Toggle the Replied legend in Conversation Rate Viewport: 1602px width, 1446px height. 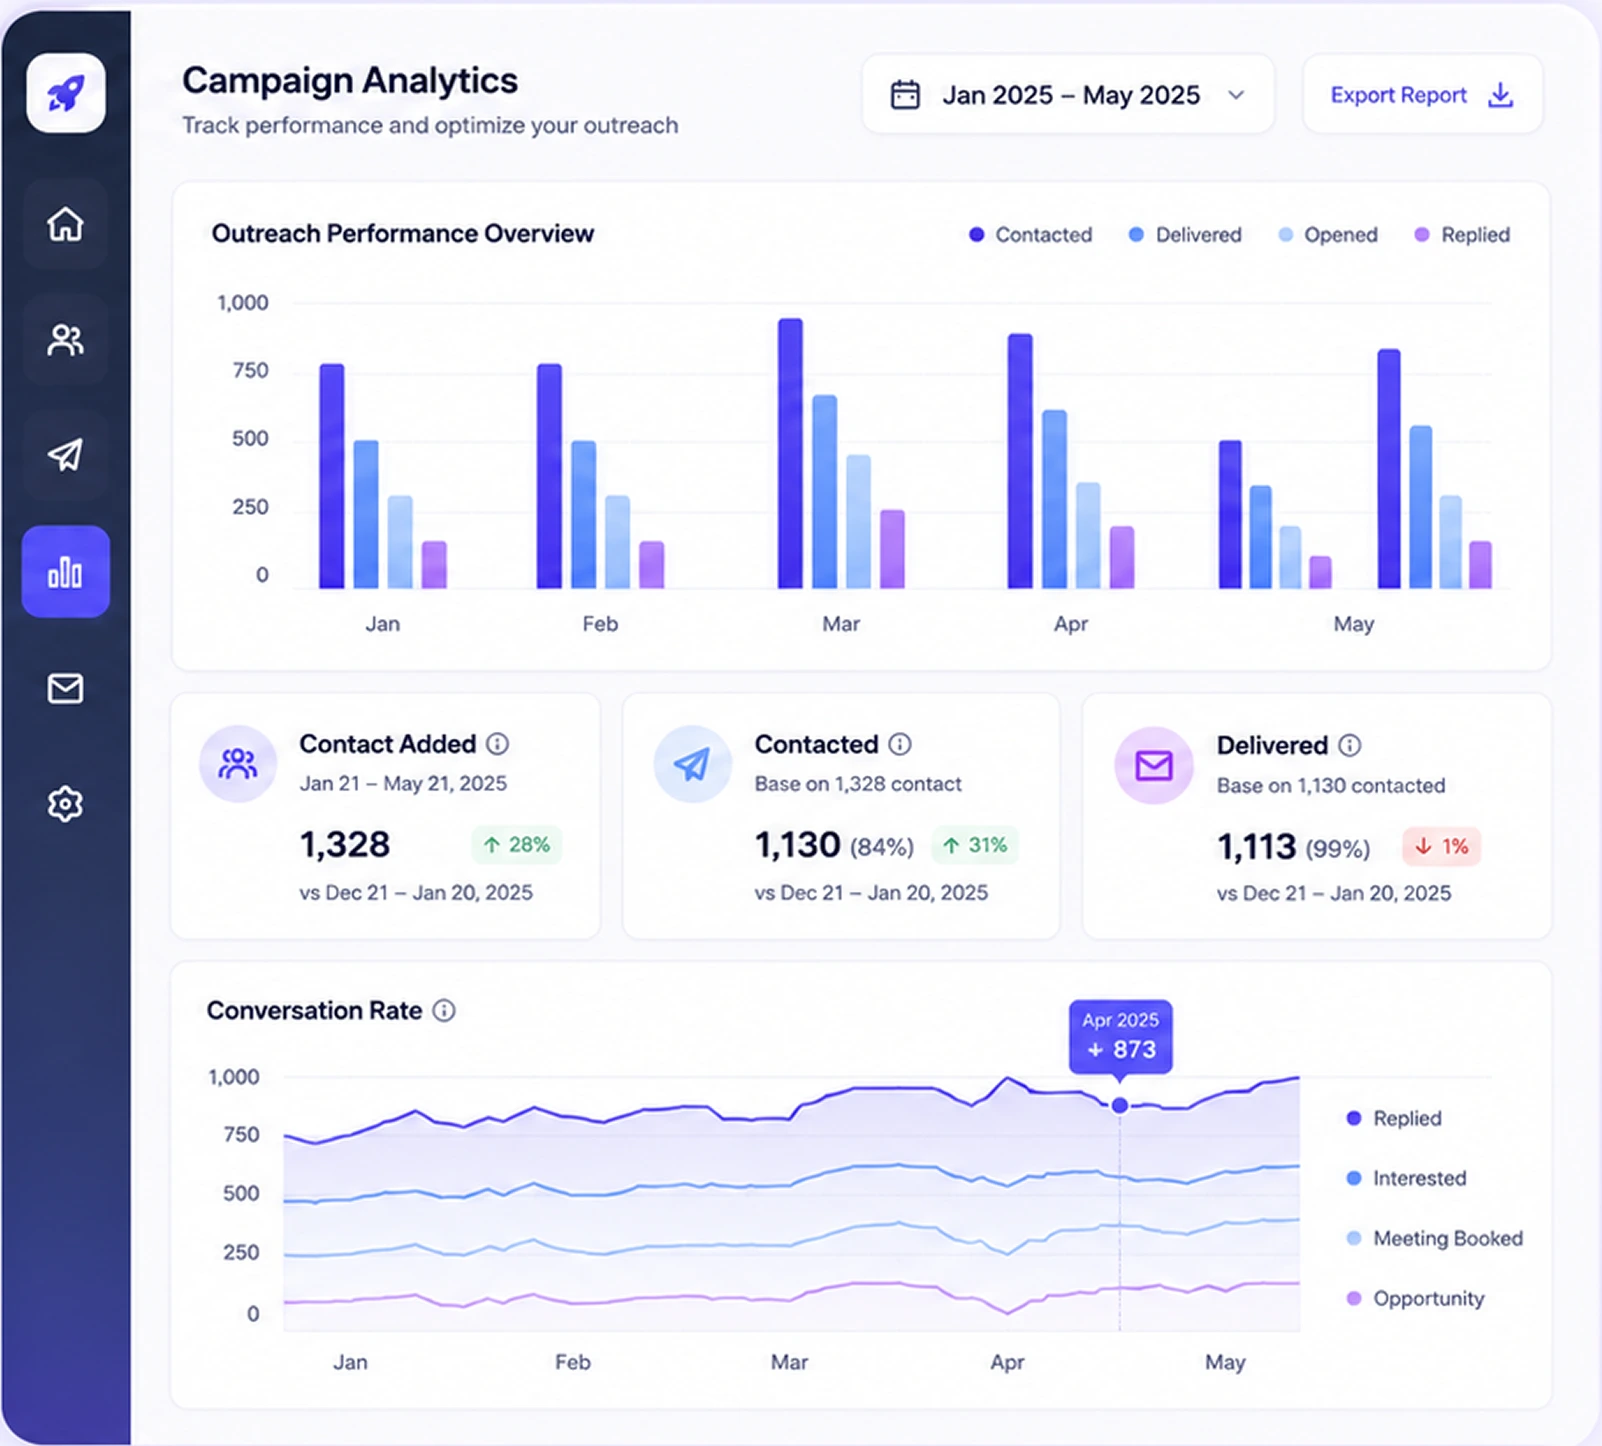[x=1394, y=1118]
